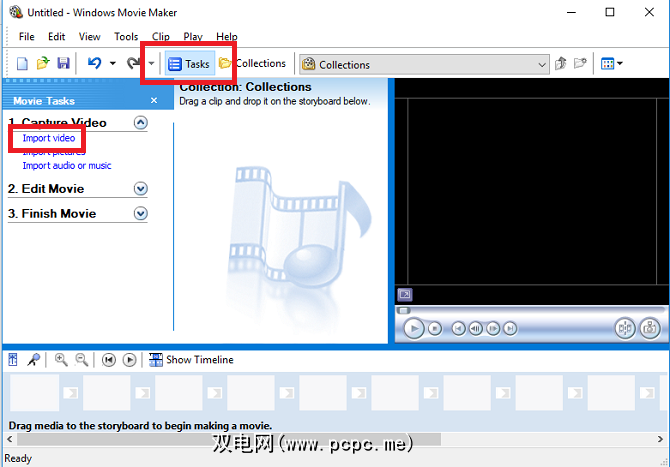Click the Movie Maker title bar app icon

16,12
